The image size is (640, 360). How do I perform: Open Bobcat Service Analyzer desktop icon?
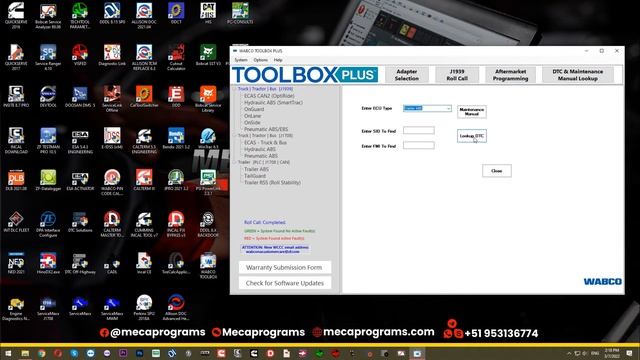tap(48, 16)
